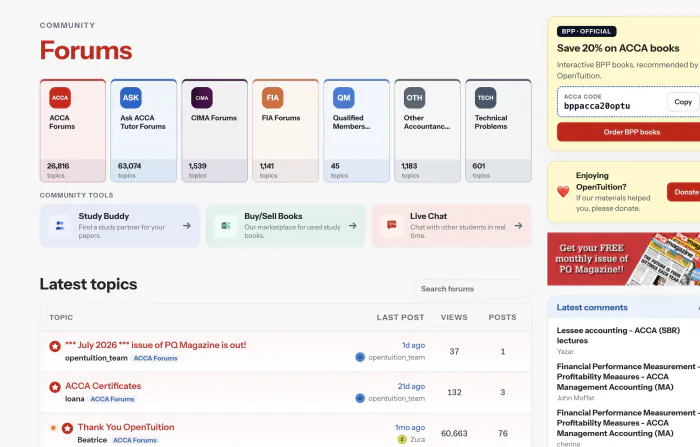Click Zura avatar in Thank You row
Image resolution: width=700 pixels, height=447 pixels.
[402, 439]
